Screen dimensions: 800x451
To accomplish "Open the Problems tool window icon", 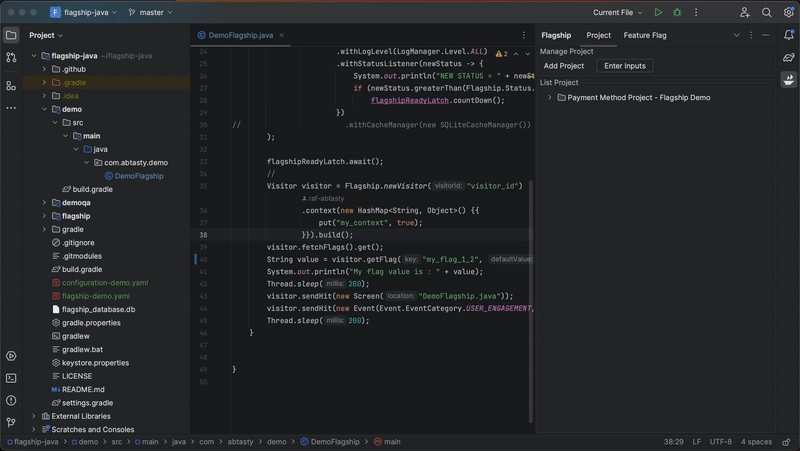I will click(11, 399).
